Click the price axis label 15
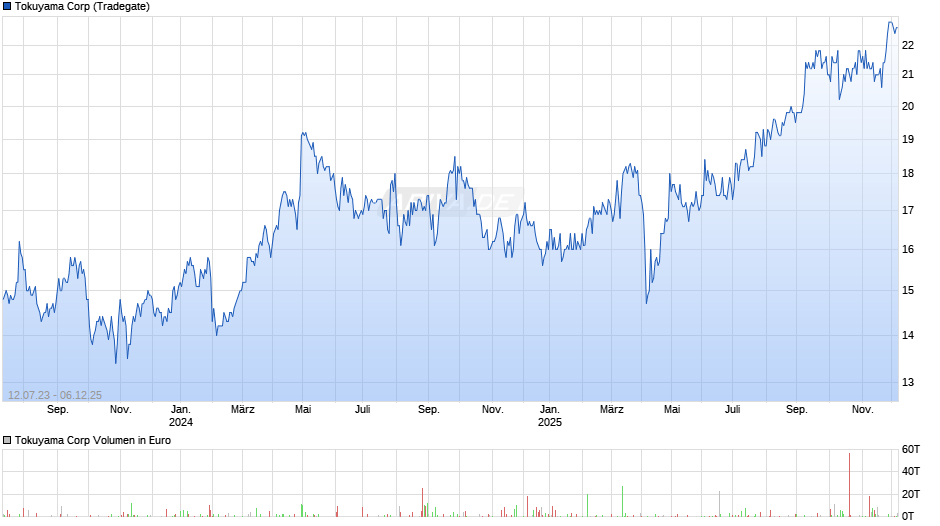The image size is (940, 526). point(908,291)
